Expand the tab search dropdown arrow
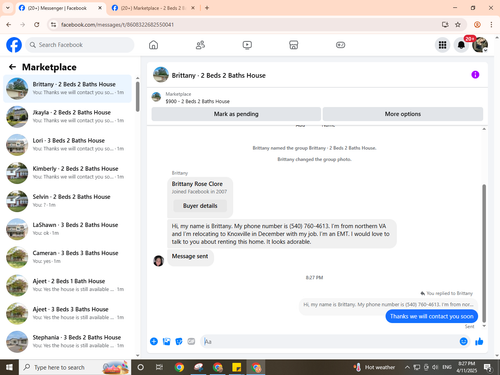 coord(8,8)
